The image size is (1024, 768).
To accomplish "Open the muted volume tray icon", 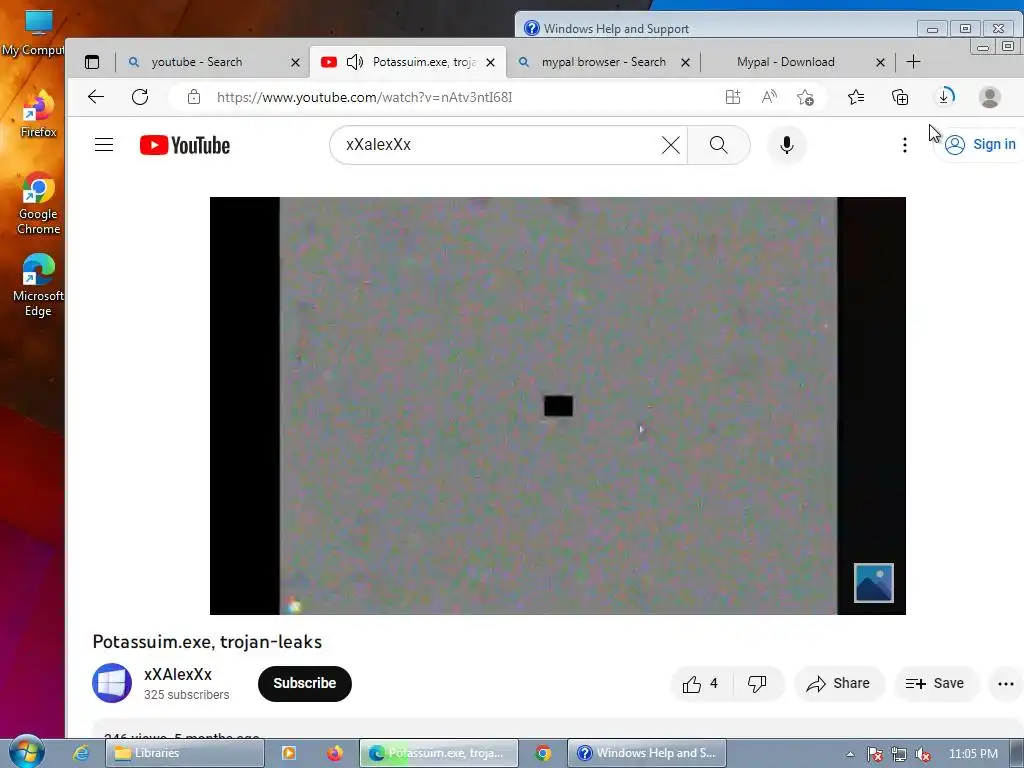I will (x=923, y=754).
